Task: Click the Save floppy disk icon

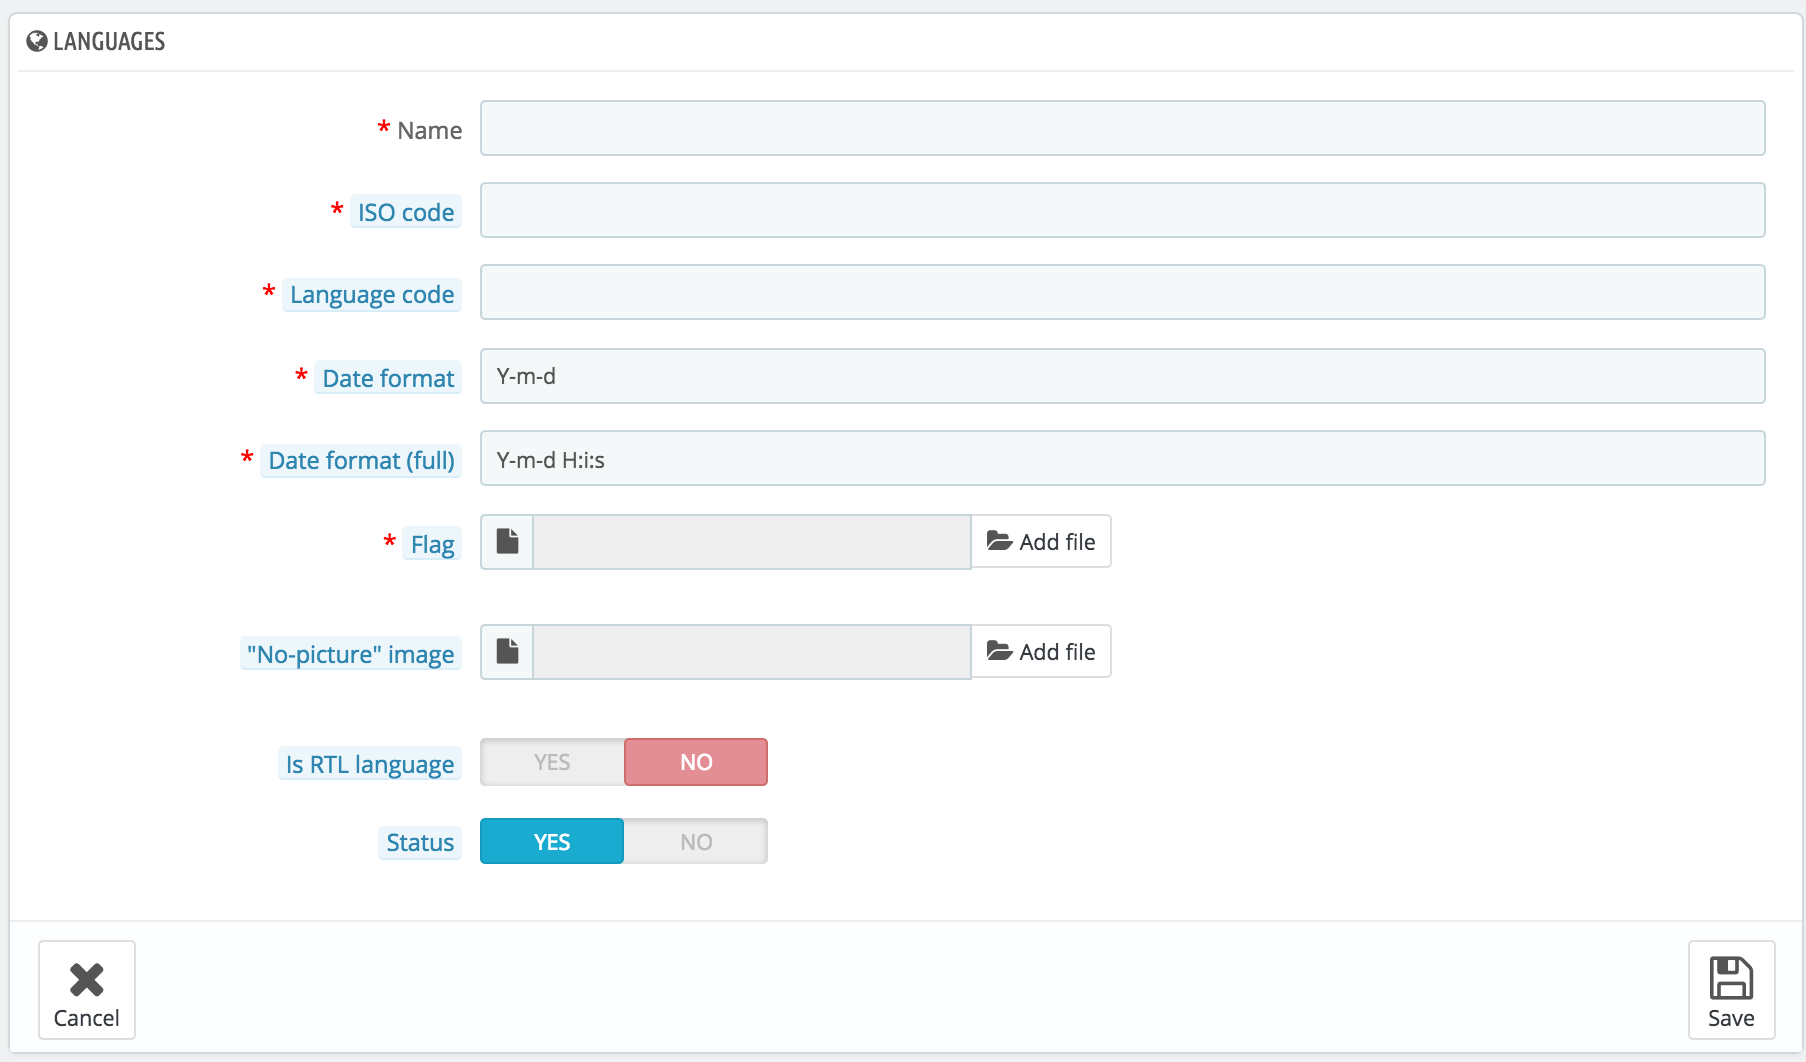Action: click(1731, 978)
